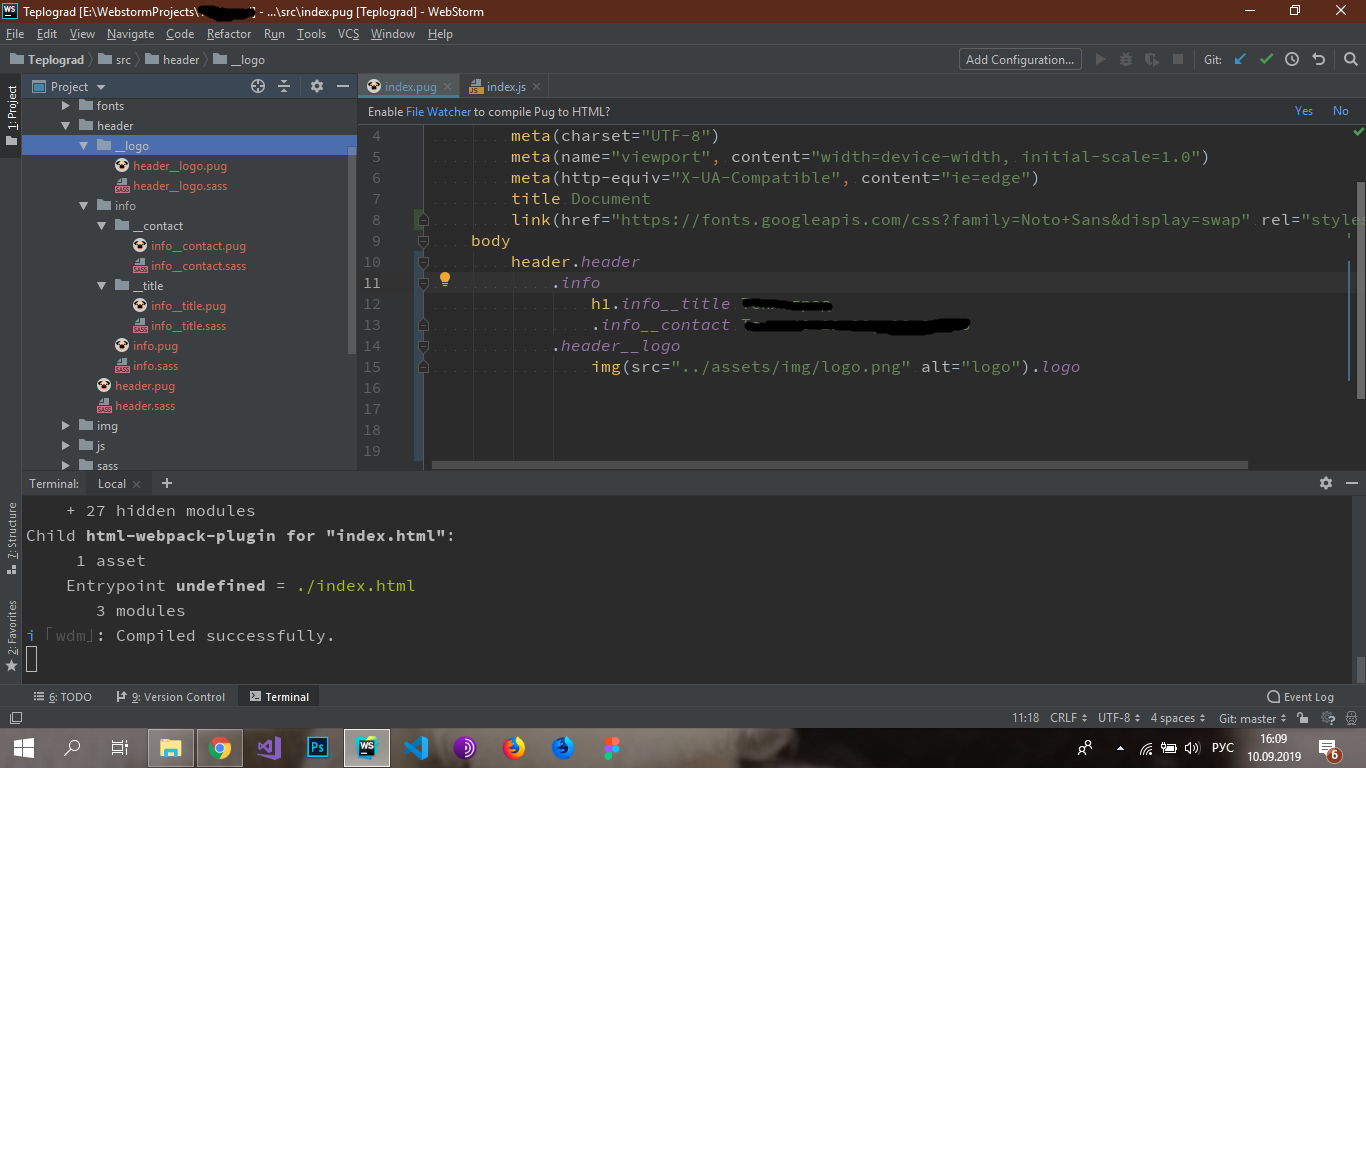Open the CRLF line separator selector

[1068, 717]
